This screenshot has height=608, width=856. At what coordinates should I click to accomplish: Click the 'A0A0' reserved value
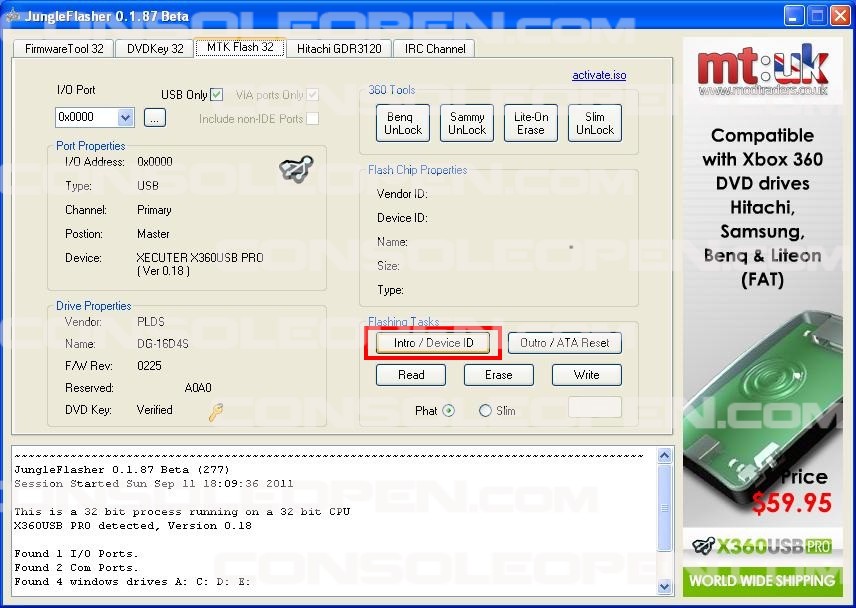pyautogui.click(x=198, y=388)
